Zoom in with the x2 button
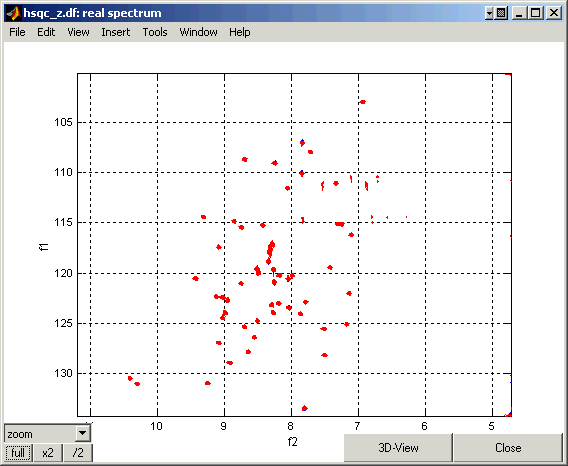The height and width of the screenshot is (466, 568). coord(48,453)
